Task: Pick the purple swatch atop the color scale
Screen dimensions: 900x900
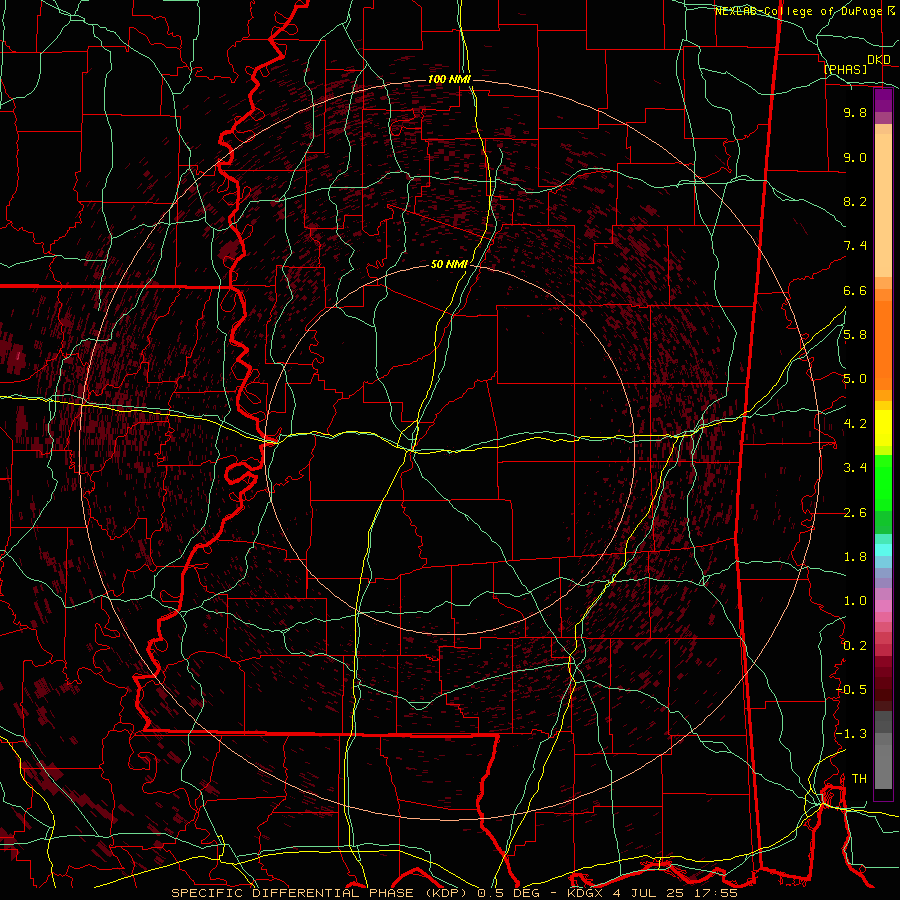Action: coord(883,101)
